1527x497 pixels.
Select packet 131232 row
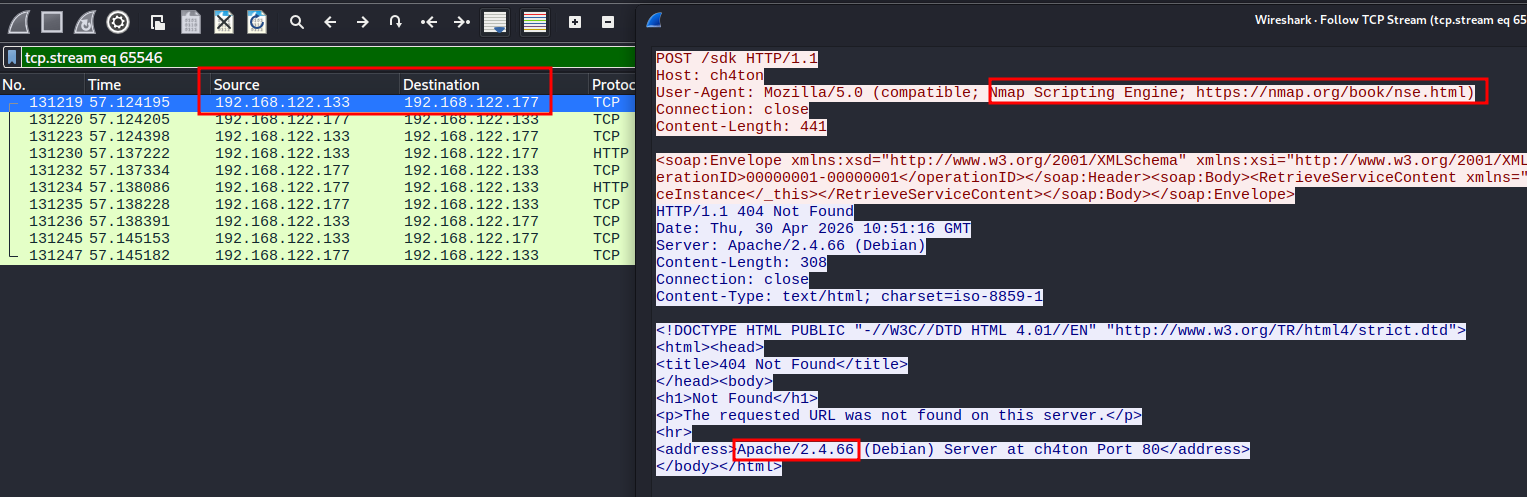coord(317,170)
